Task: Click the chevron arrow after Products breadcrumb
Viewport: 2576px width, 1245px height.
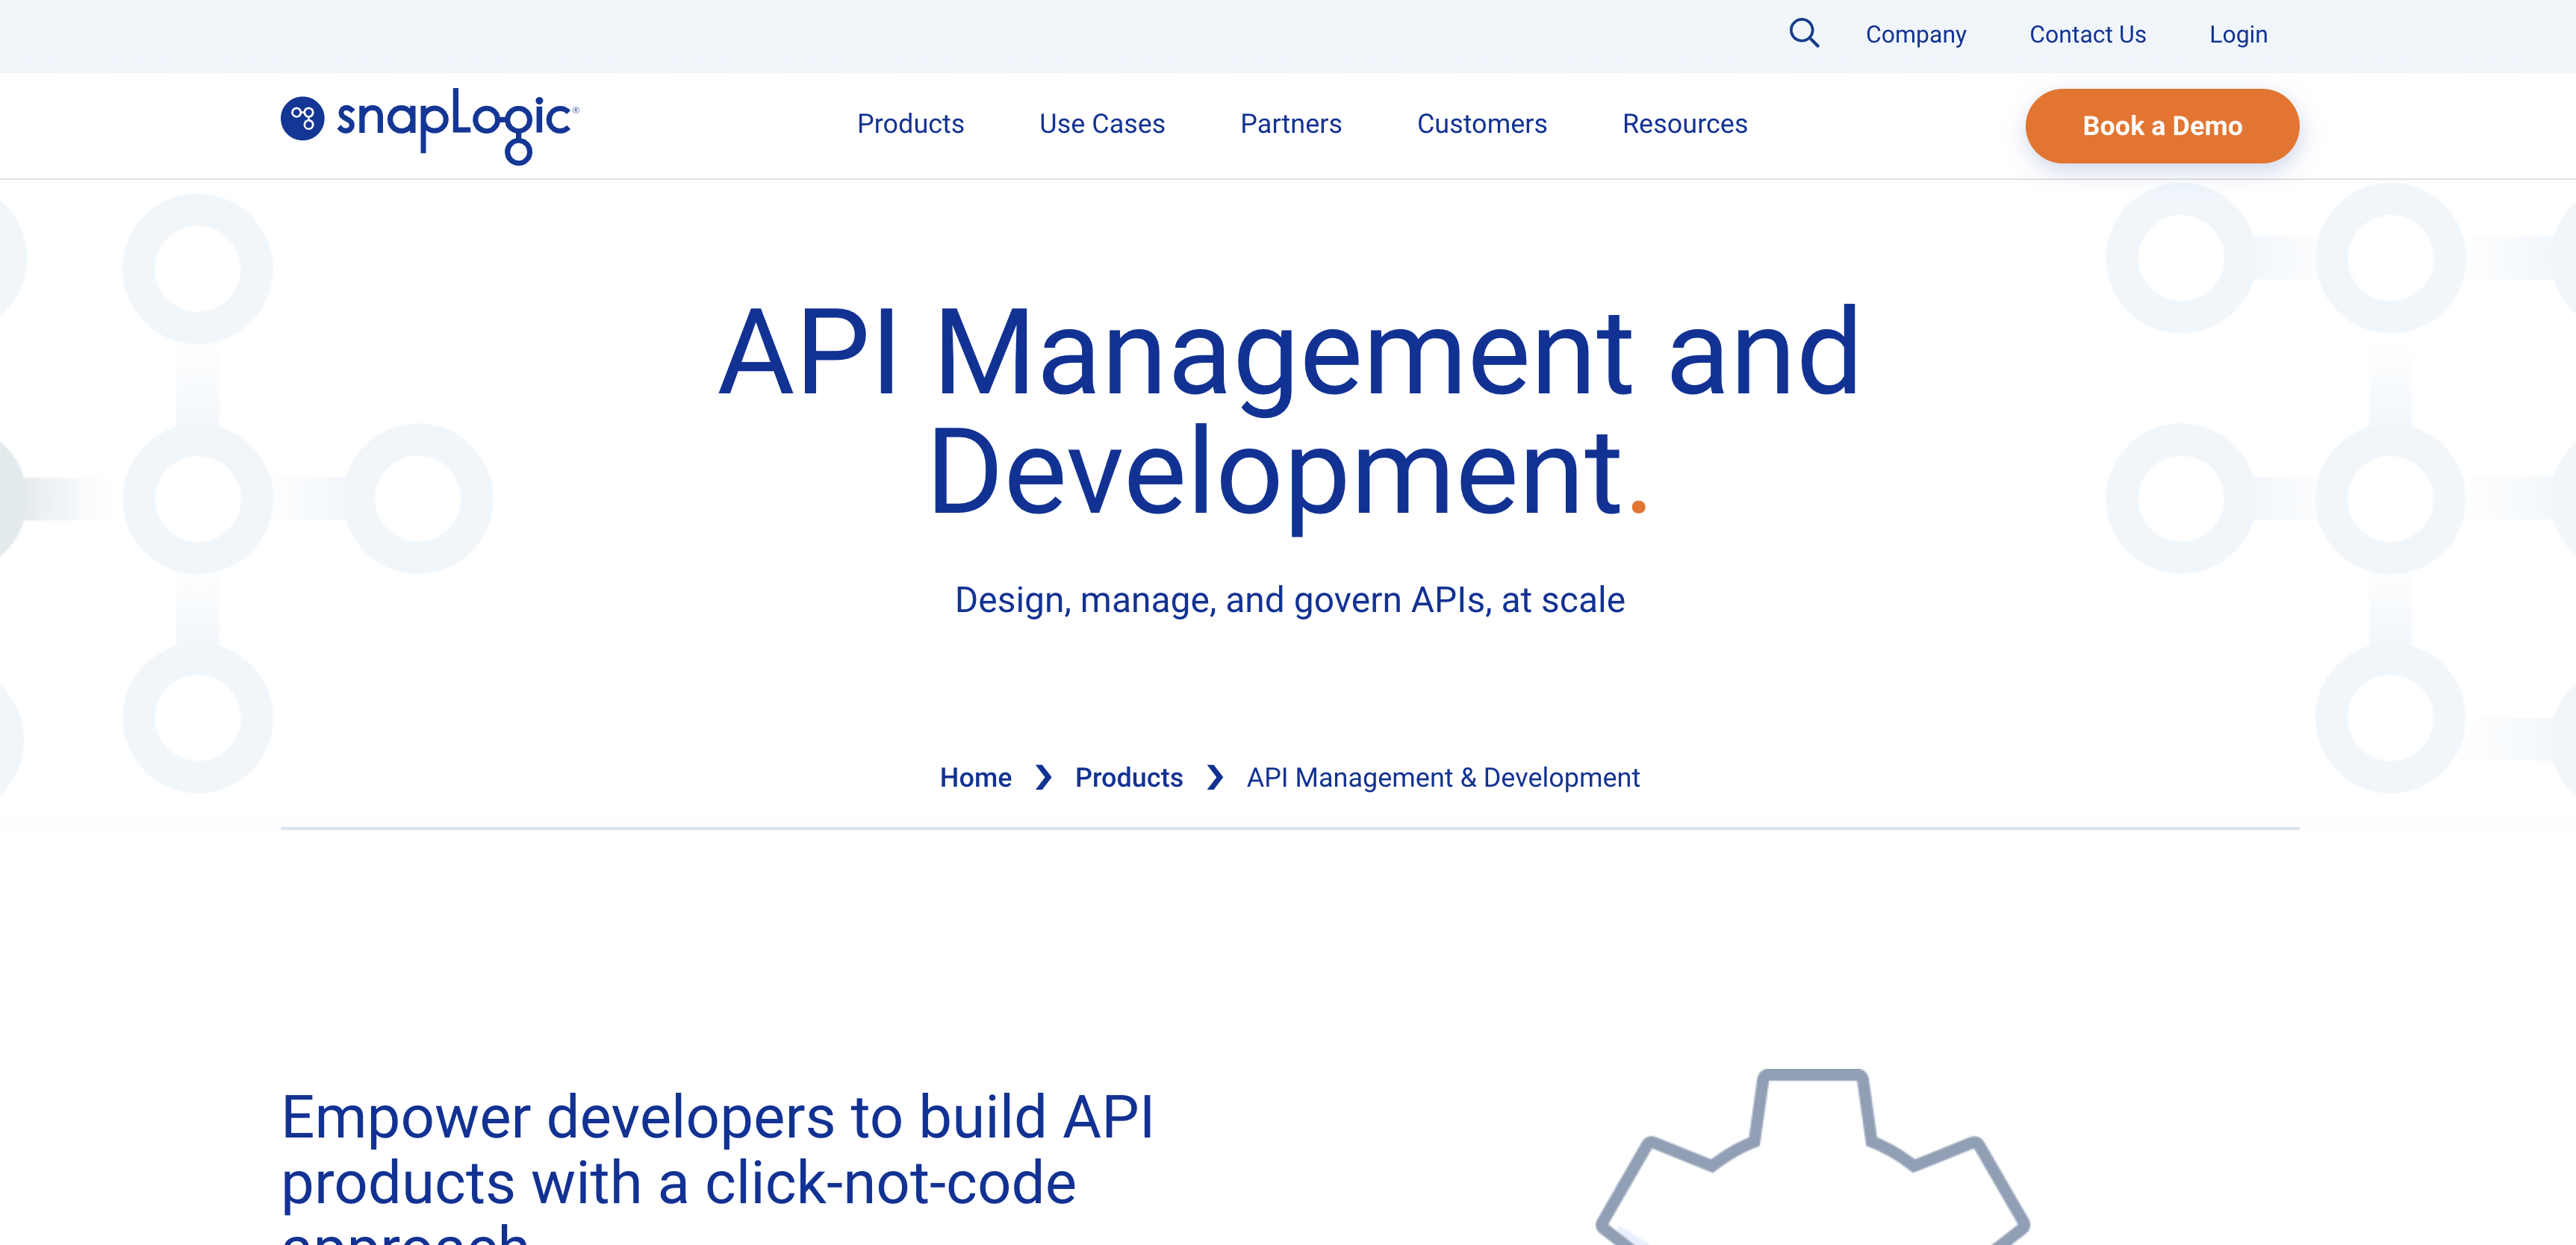Action: coord(1214,777)
